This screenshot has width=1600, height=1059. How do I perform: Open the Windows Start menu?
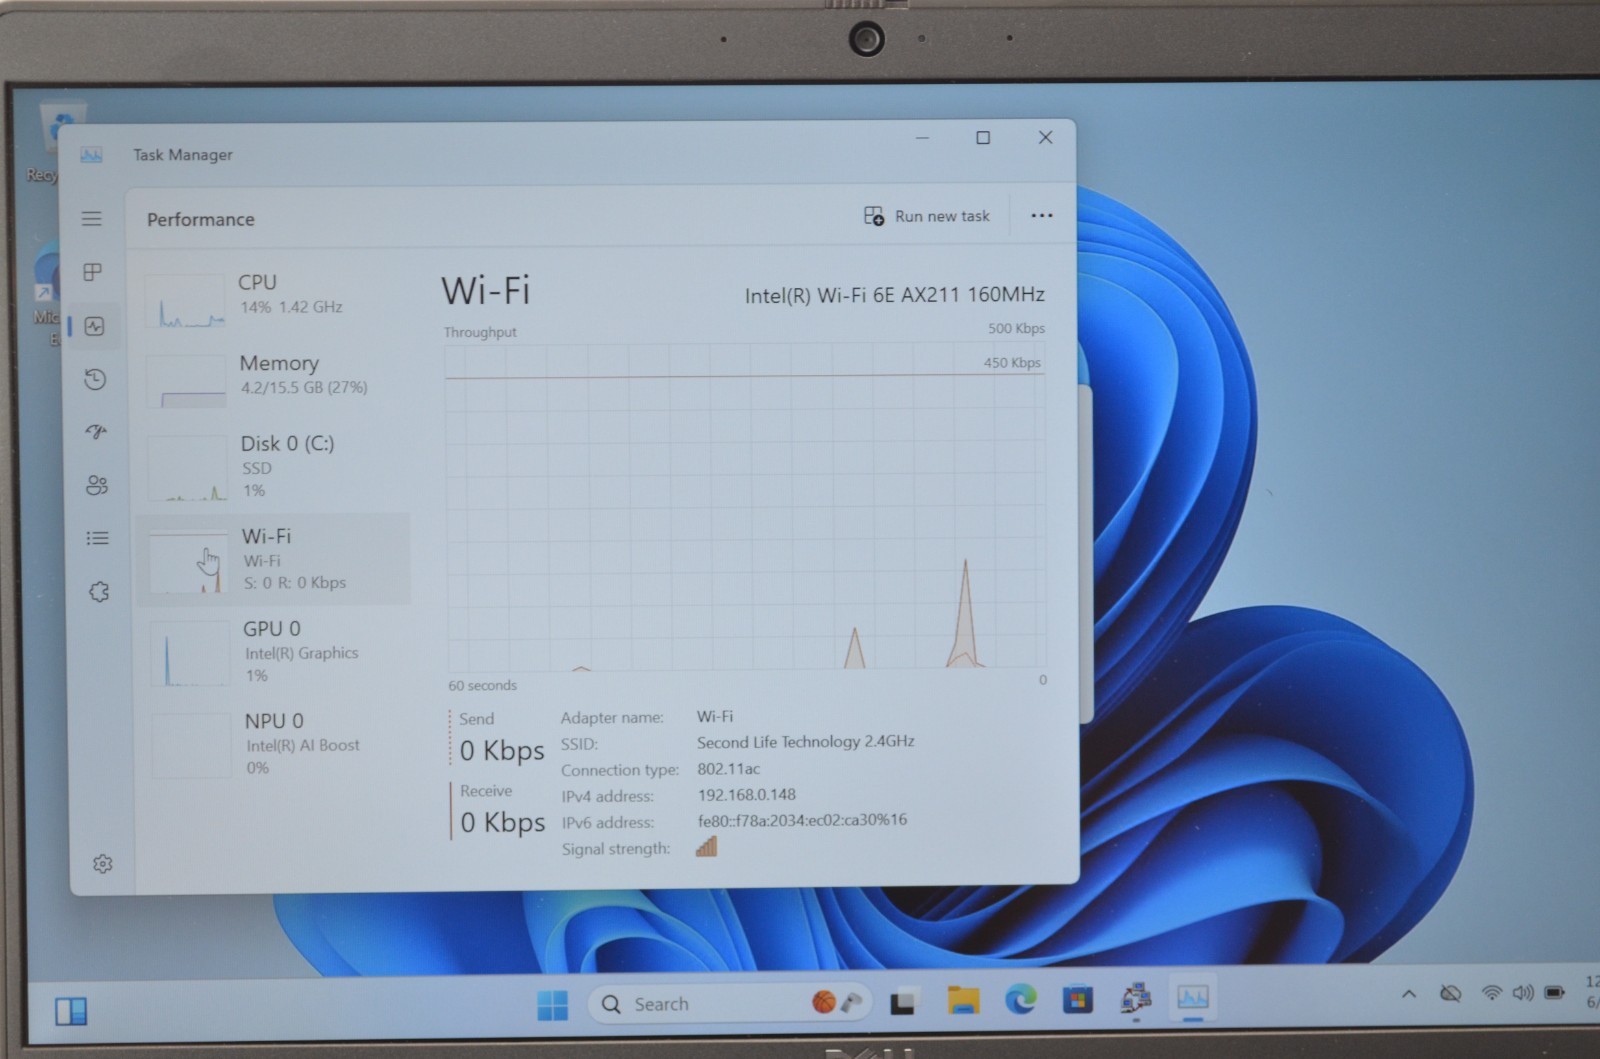point(552,1005)
